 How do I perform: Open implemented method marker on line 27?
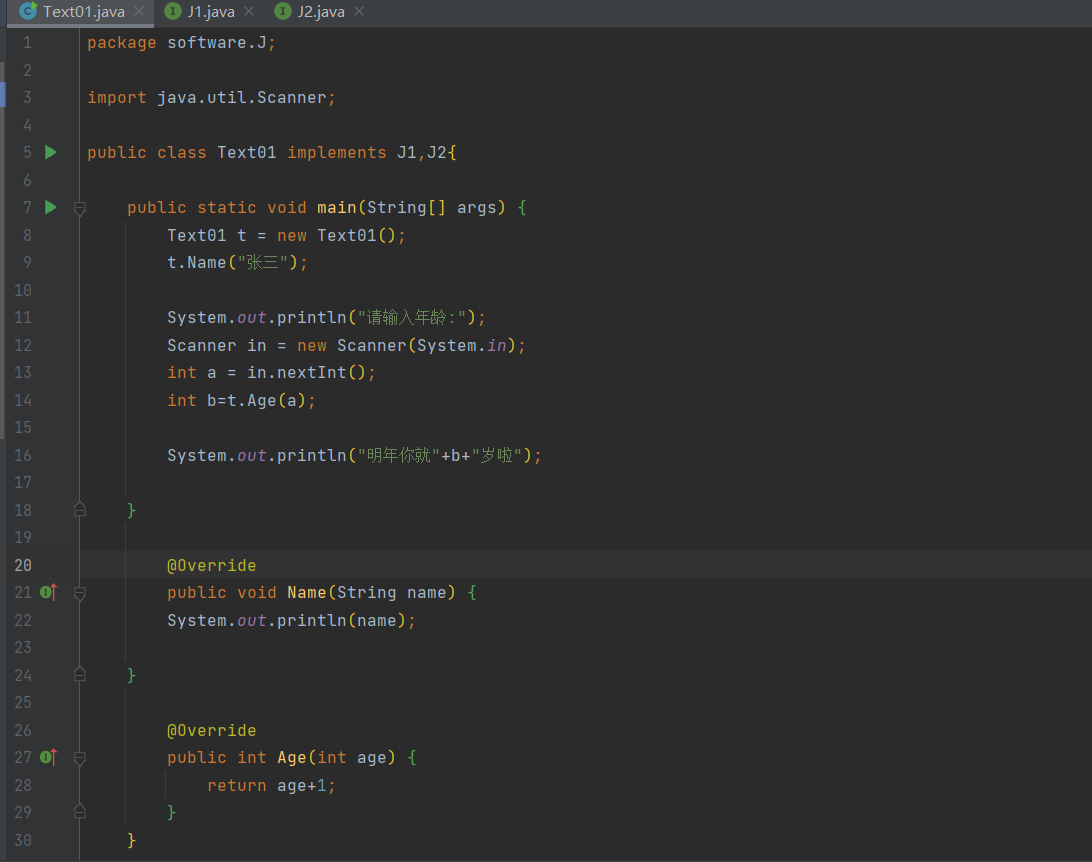coord(48,757)
